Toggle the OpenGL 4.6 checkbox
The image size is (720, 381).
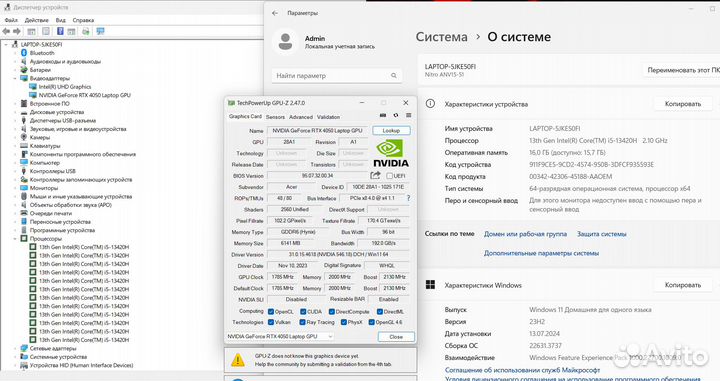coord(371,322)
